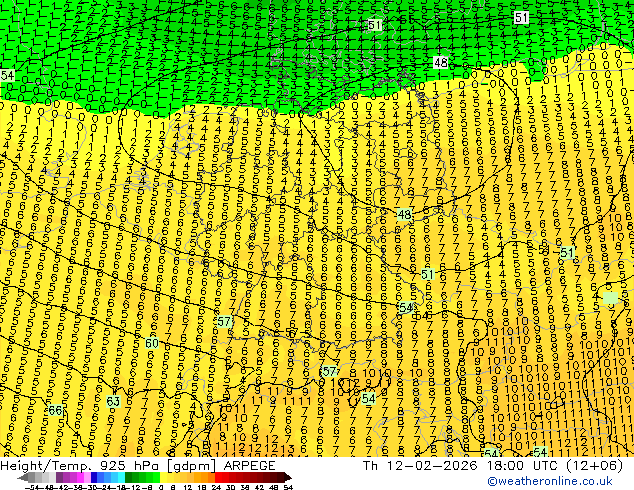The image size is (634, 490).
Task: Pick the dark green swatch above -12 in legend
Action: (x=128, y=478)
